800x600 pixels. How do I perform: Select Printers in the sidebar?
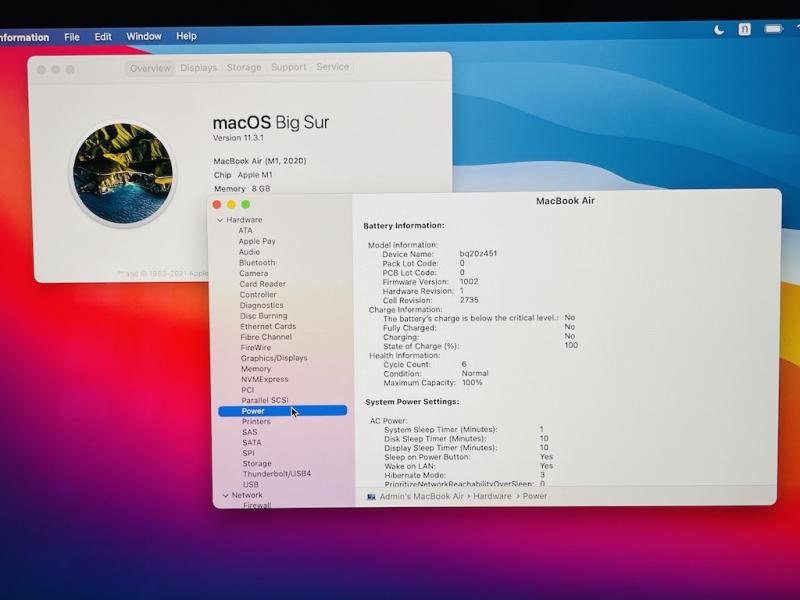(x=257, y=422)
